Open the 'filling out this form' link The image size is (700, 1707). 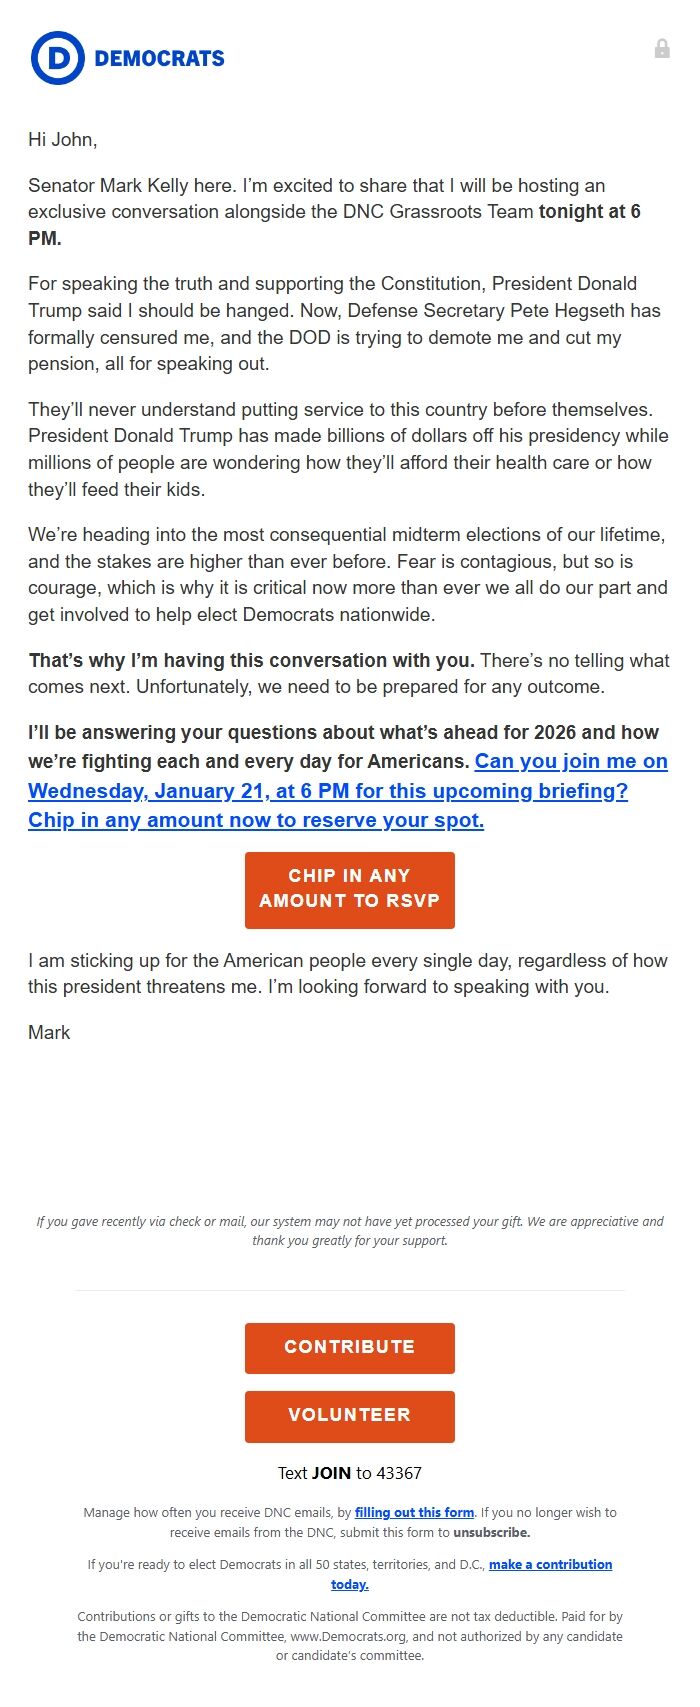point(414,1512)
